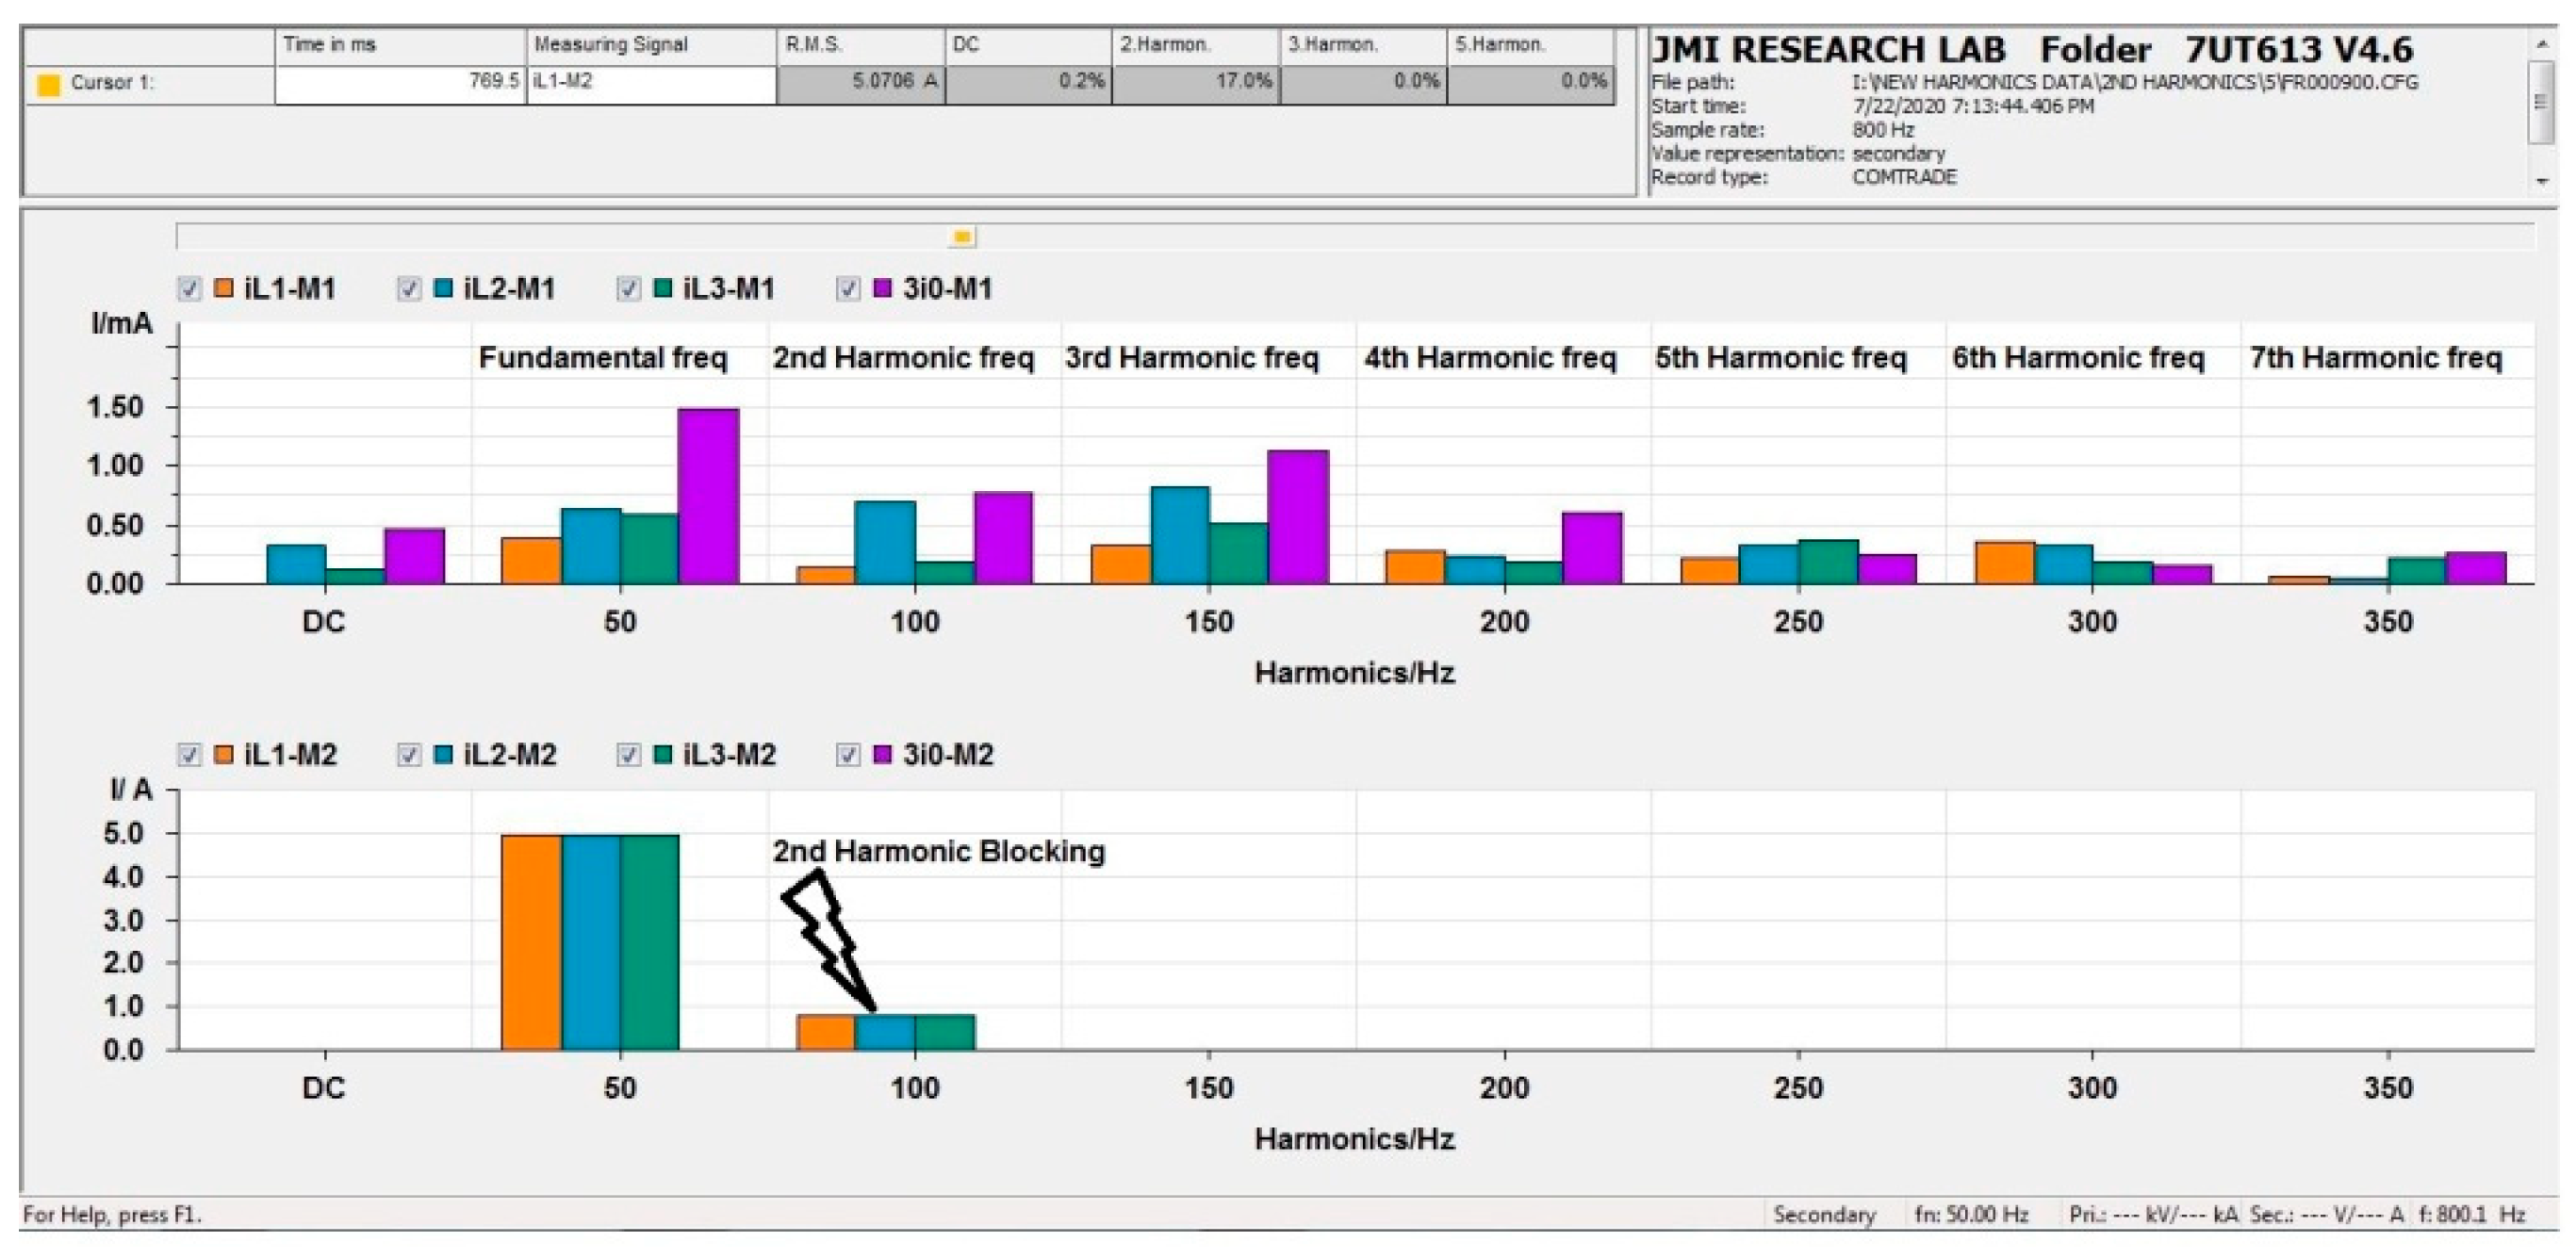Screen dimensions: 2576x1258
Task: Click the yellow Cursor 1 marker icon
Action: click(48, 84)
